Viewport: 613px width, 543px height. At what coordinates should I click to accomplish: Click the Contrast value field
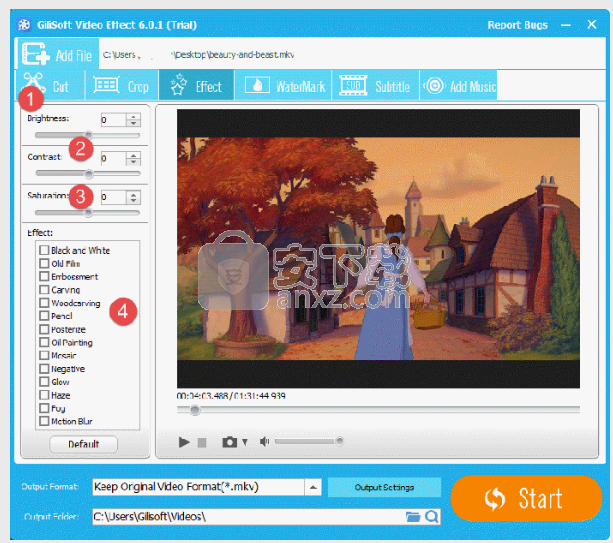pyautogui.click(x=113, y=158)
